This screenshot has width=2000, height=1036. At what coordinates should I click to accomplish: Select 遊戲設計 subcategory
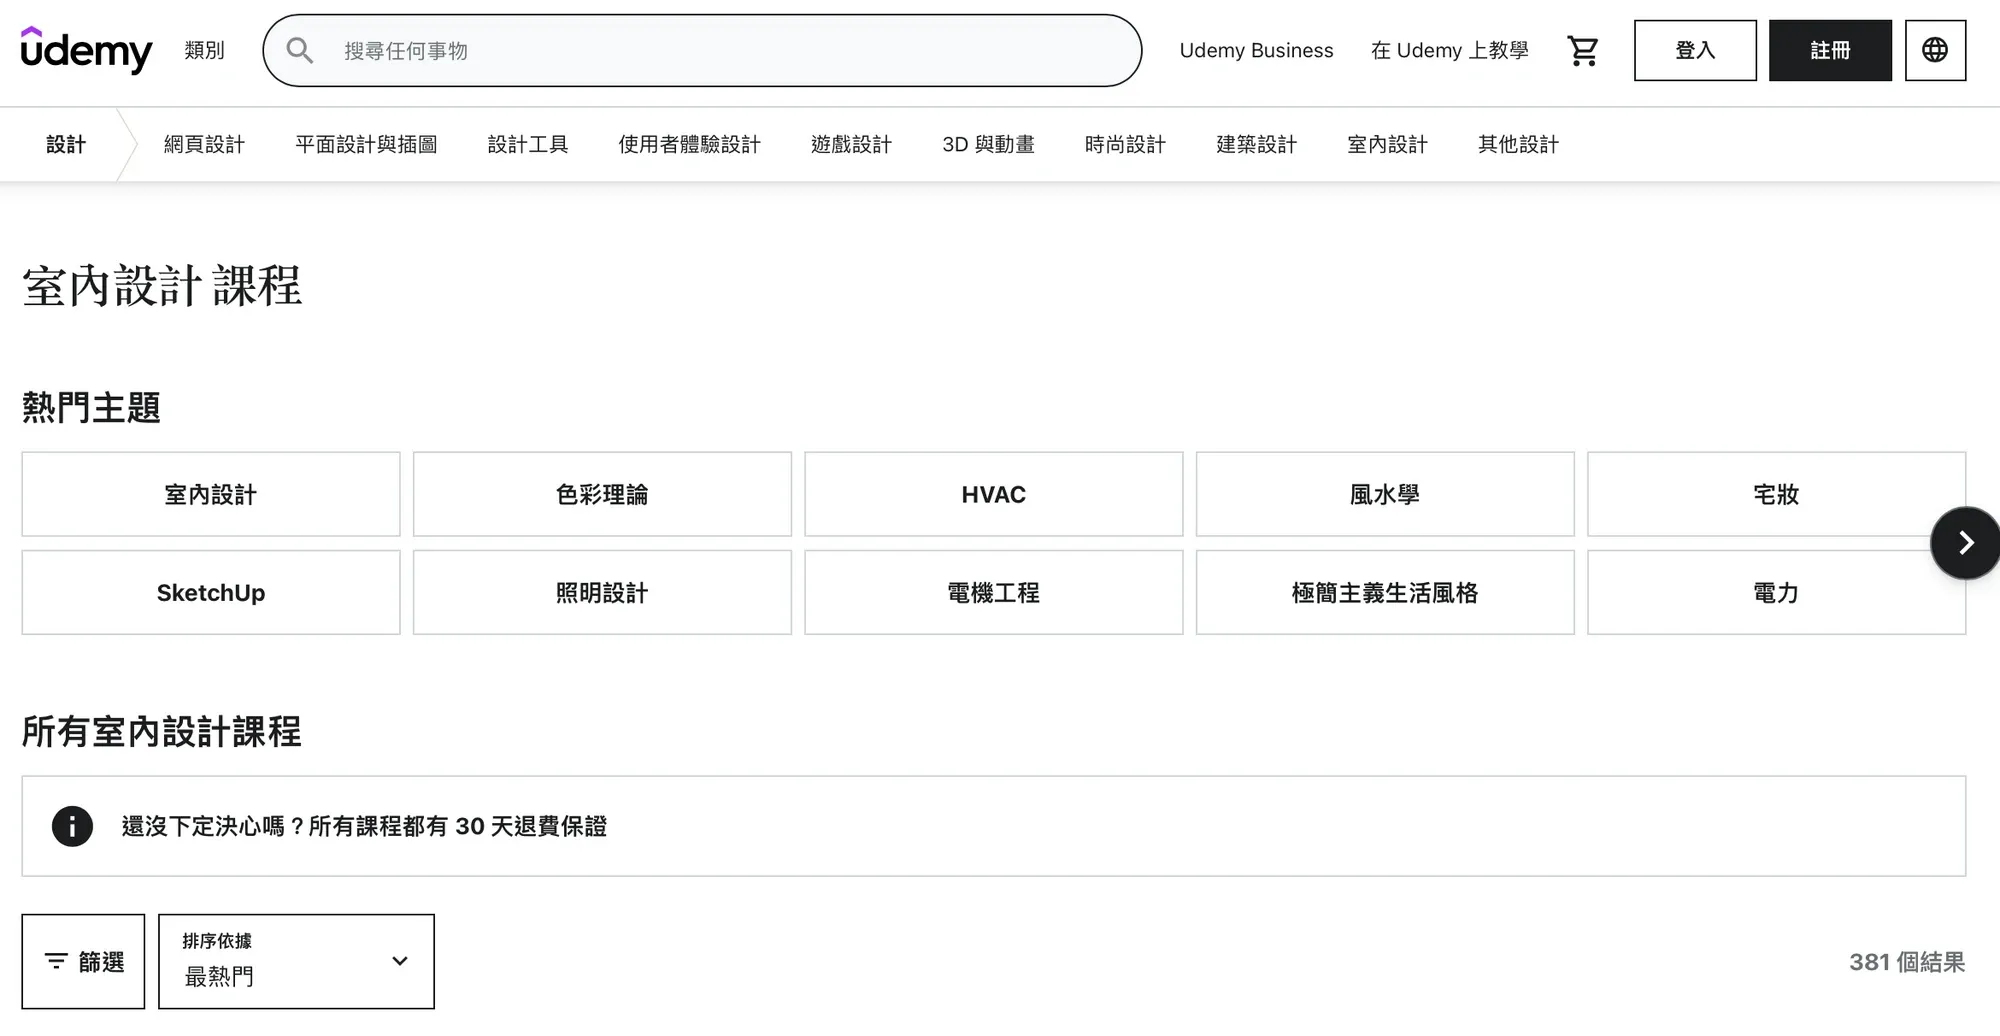coord(851,144)
